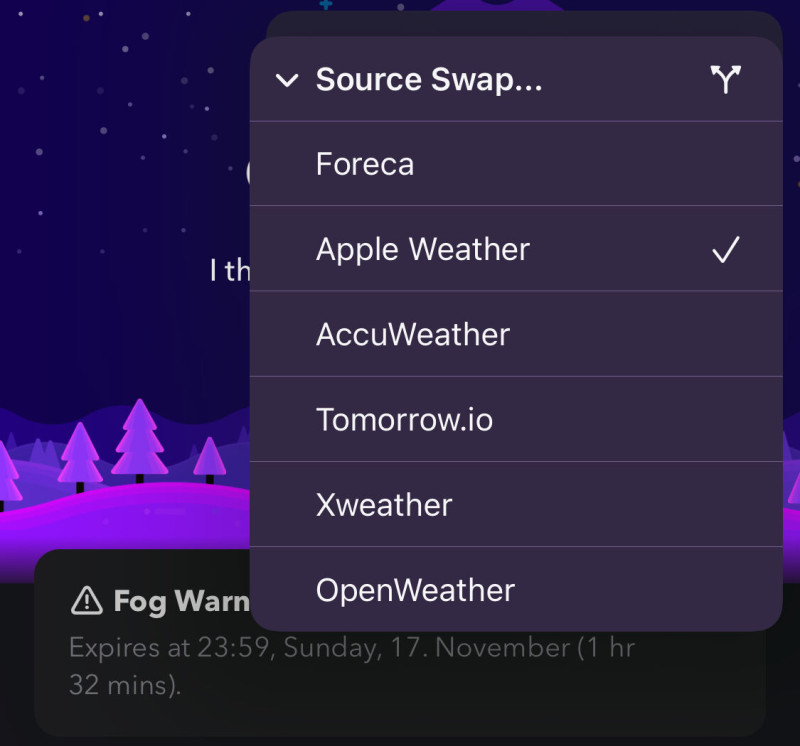Click the checkmark beside Apple Weather

(x=726, y=250)
